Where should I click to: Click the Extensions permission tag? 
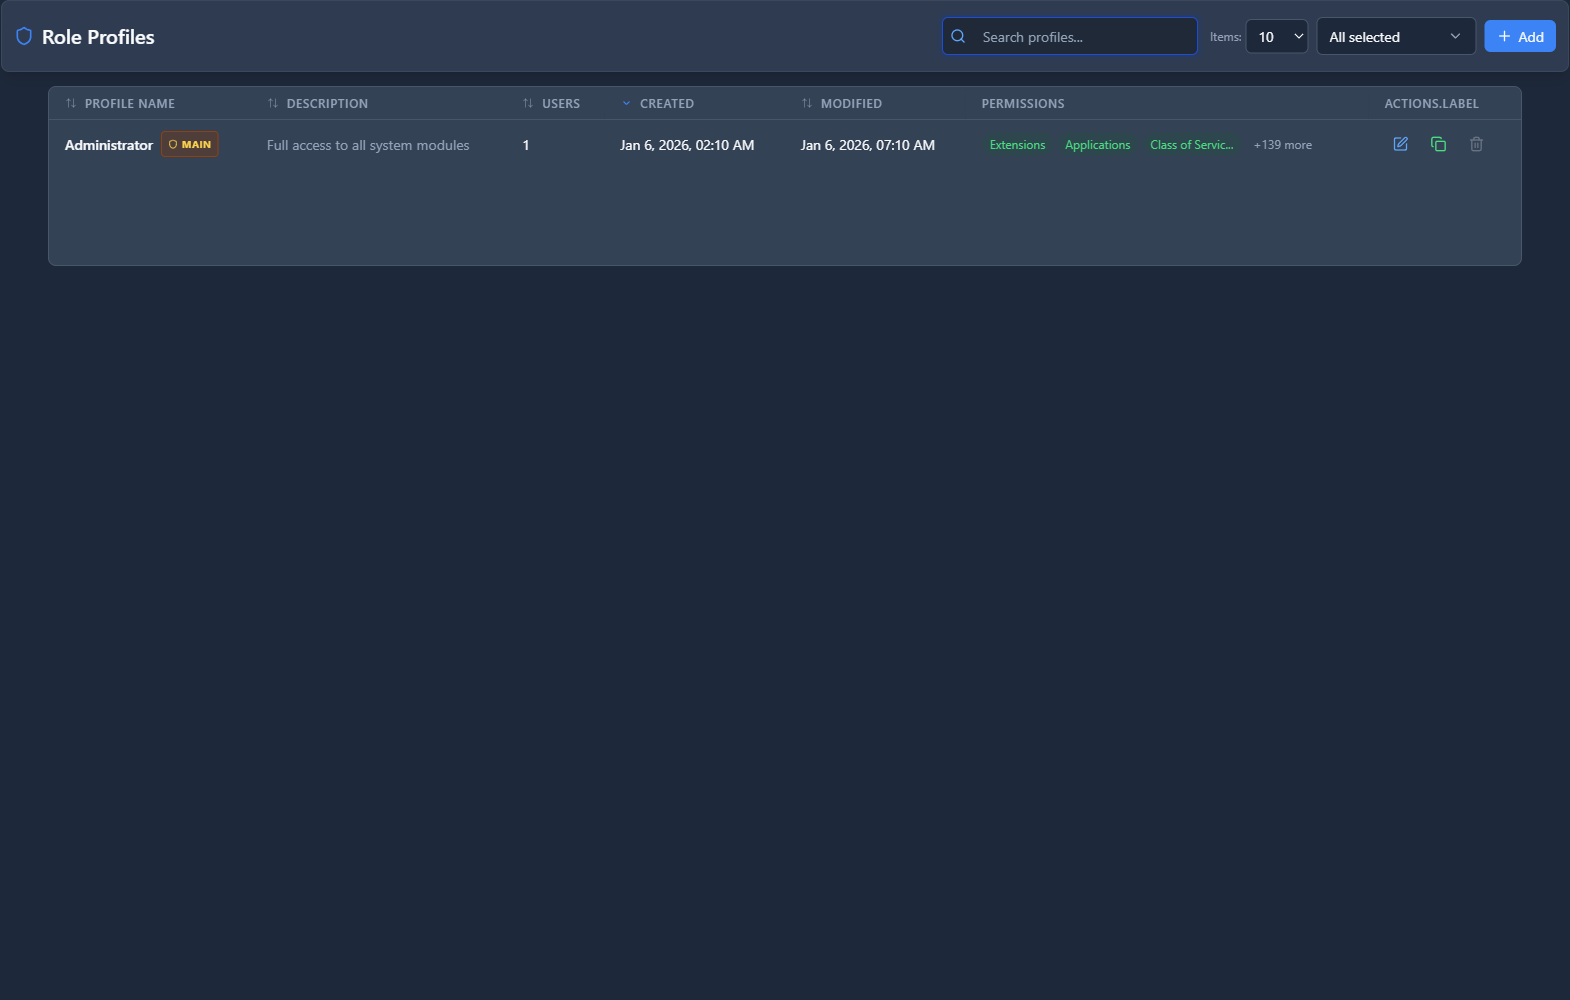pos(1017,145)
